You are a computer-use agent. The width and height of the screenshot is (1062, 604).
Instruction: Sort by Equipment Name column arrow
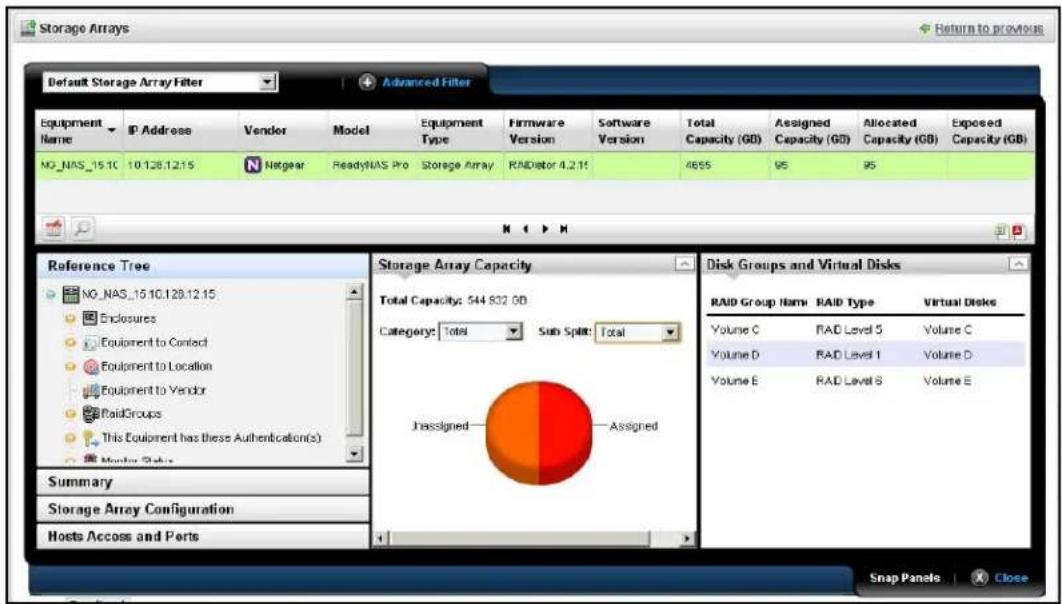click(112, 129)
